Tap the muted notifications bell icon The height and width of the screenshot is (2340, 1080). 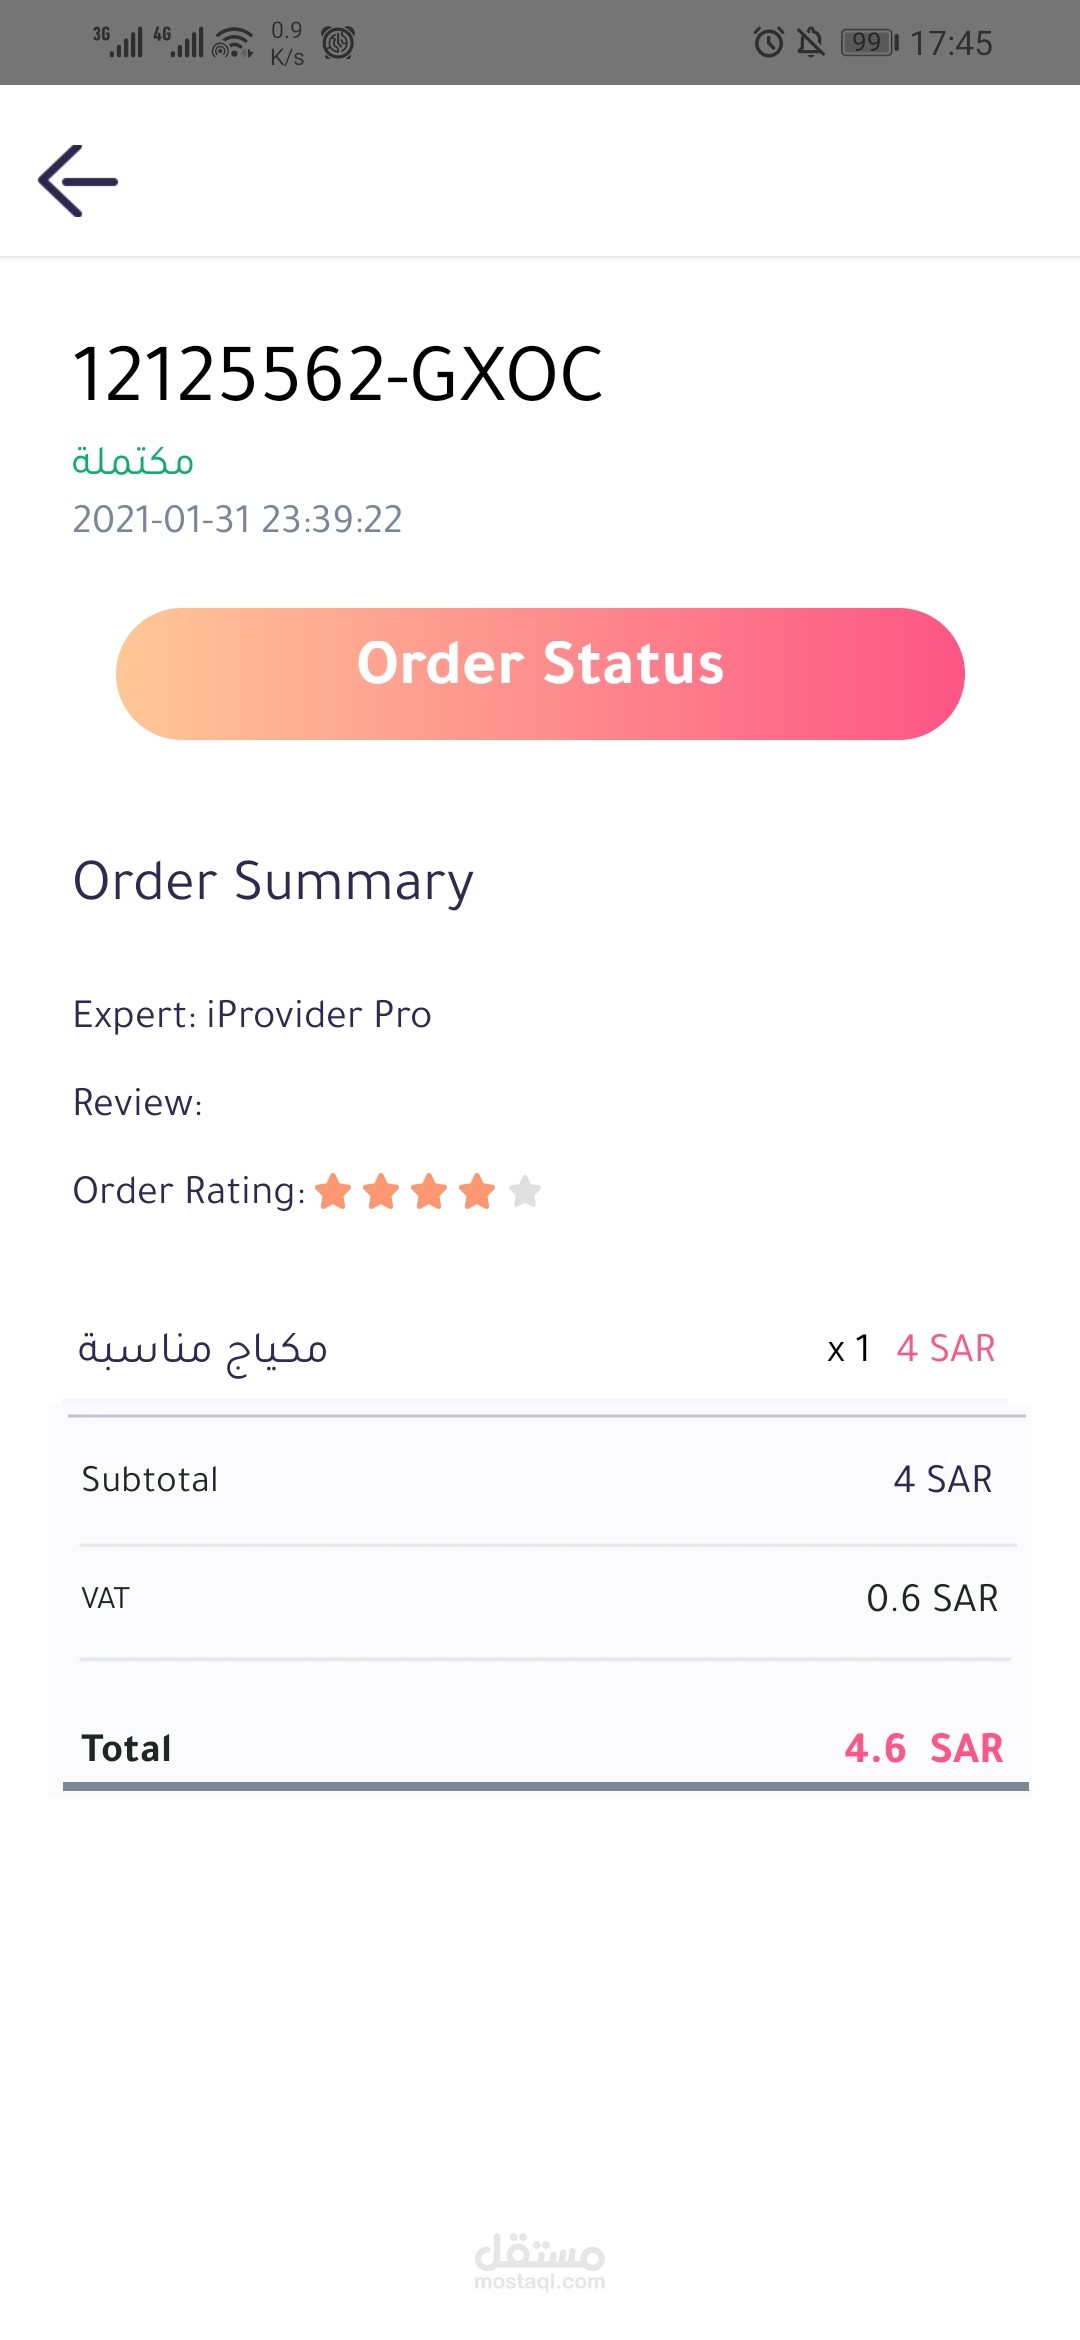click(810, 42)
